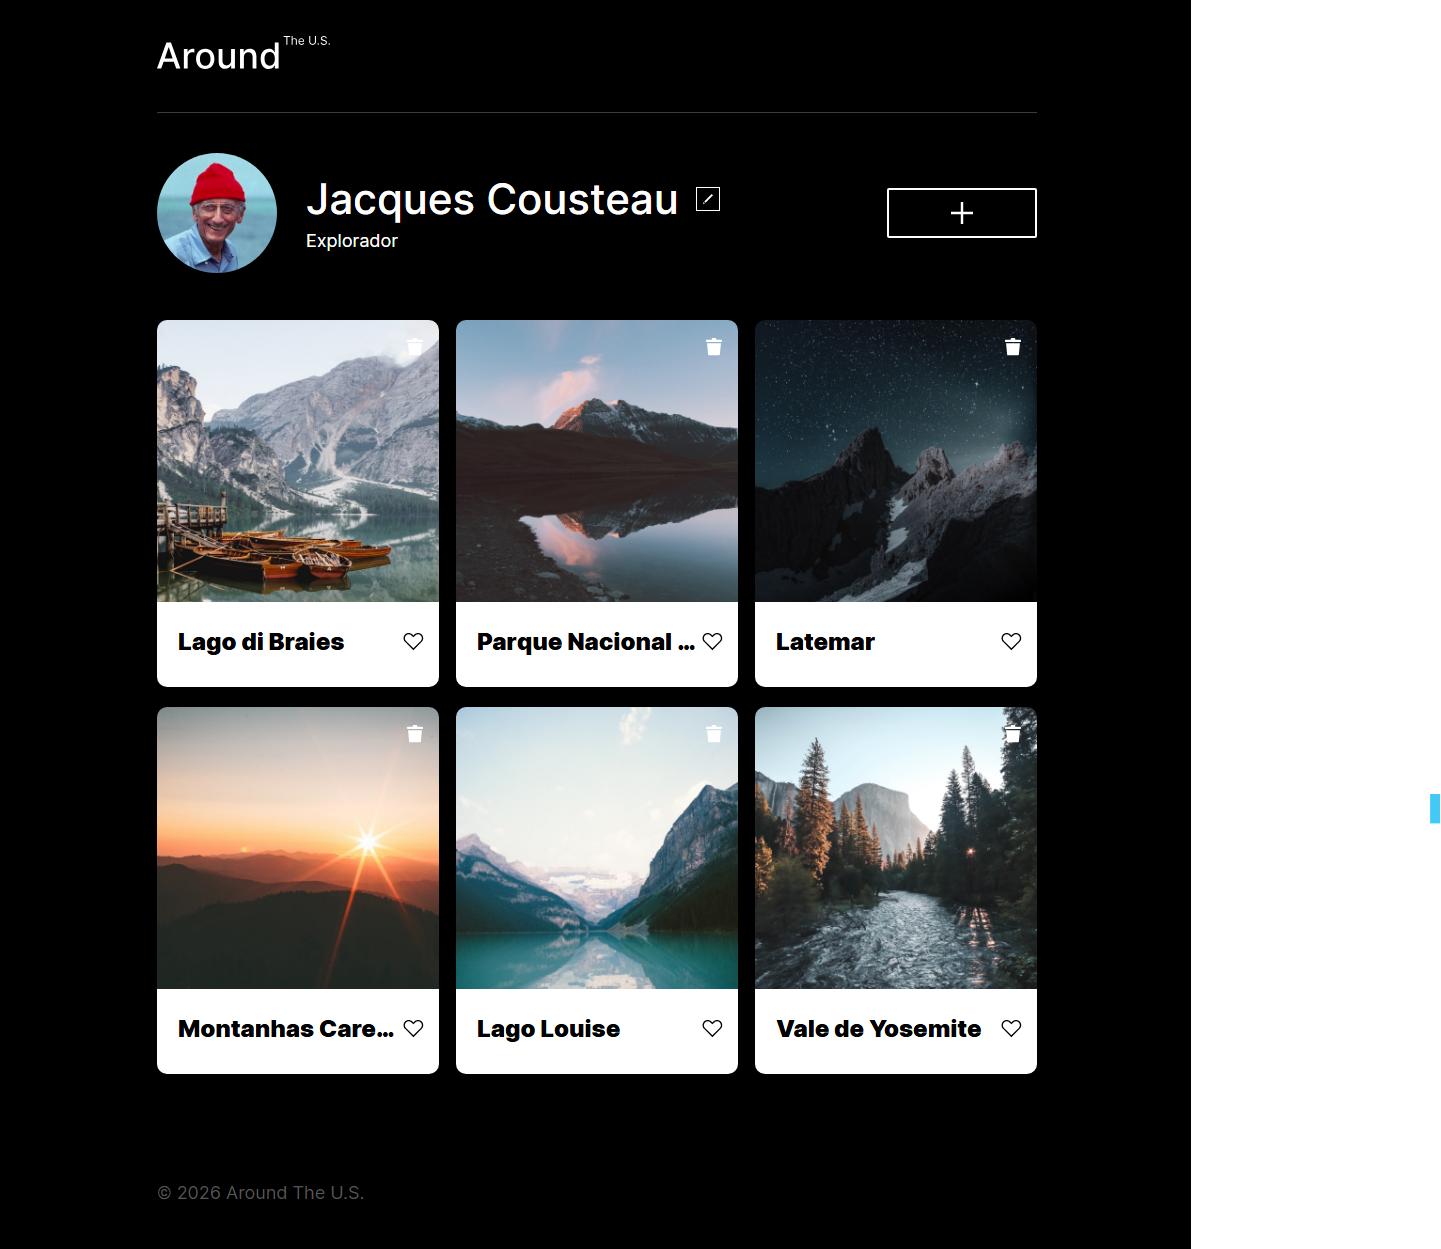Toggle the heart on Parque Nacional card
1441x1249 pixels.
[x=712, y=642]
